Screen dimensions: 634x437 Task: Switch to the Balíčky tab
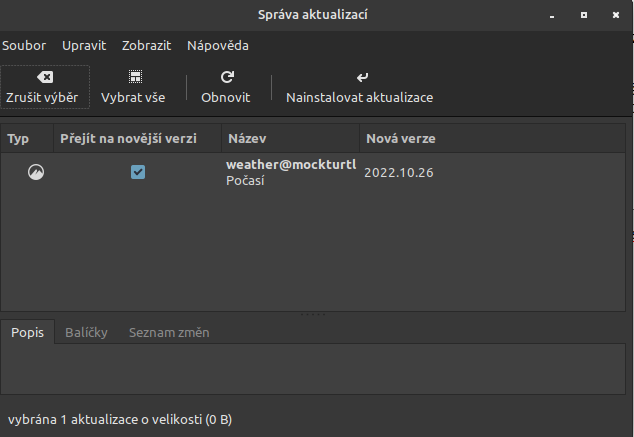pyautogui.click(x=86, y=332)
